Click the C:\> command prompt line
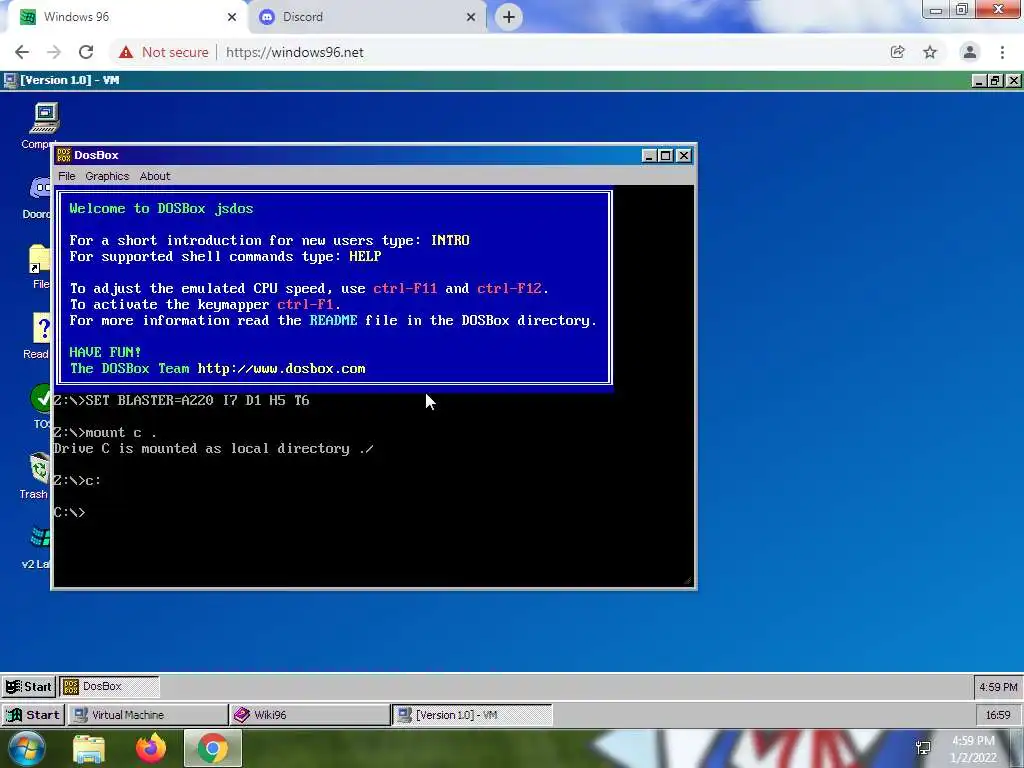The image size is (1024, 768). [x=69, y=513]
